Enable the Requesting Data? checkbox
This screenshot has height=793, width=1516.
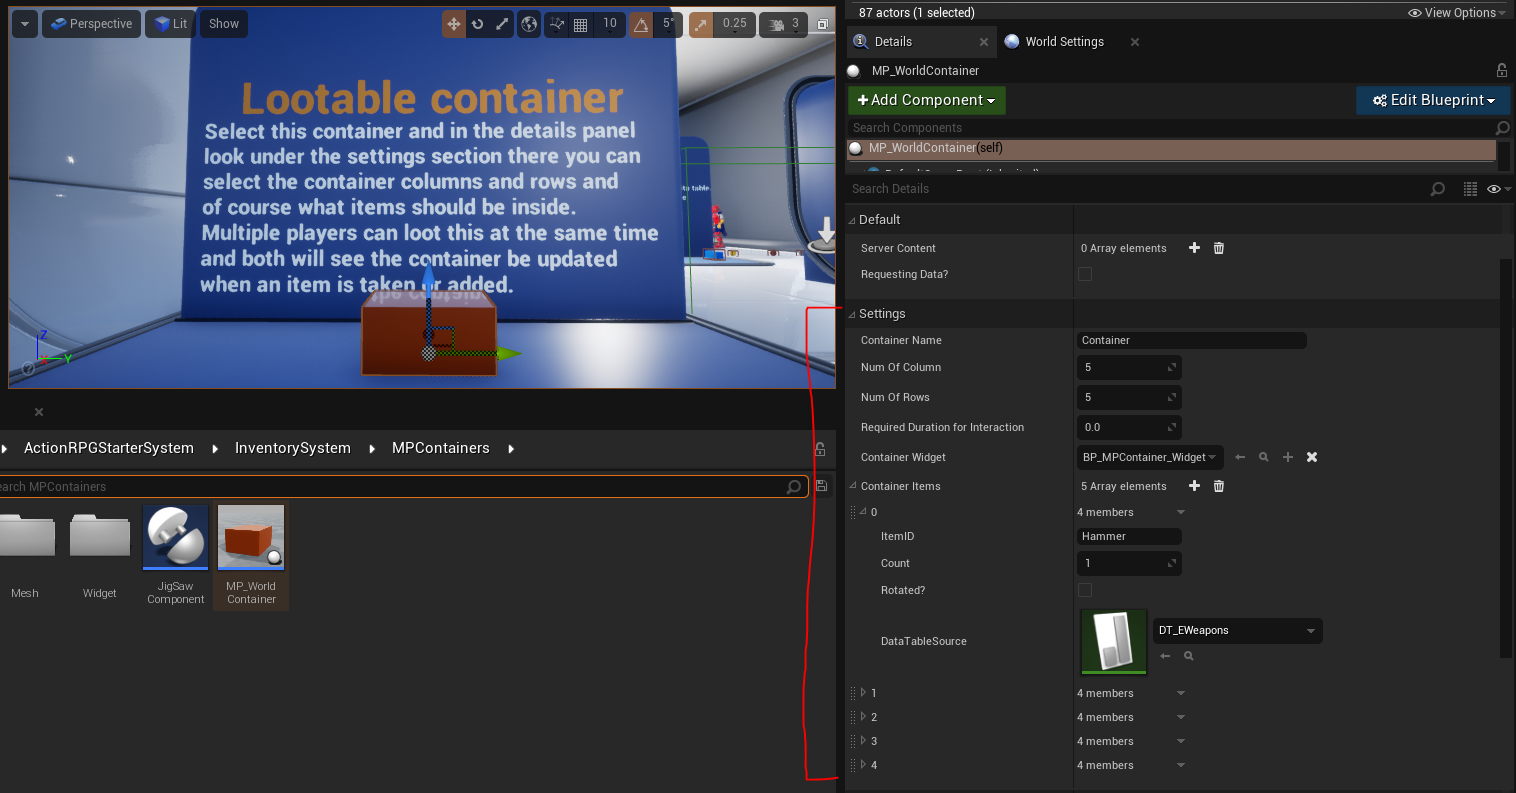click(x=1085, y=274)
